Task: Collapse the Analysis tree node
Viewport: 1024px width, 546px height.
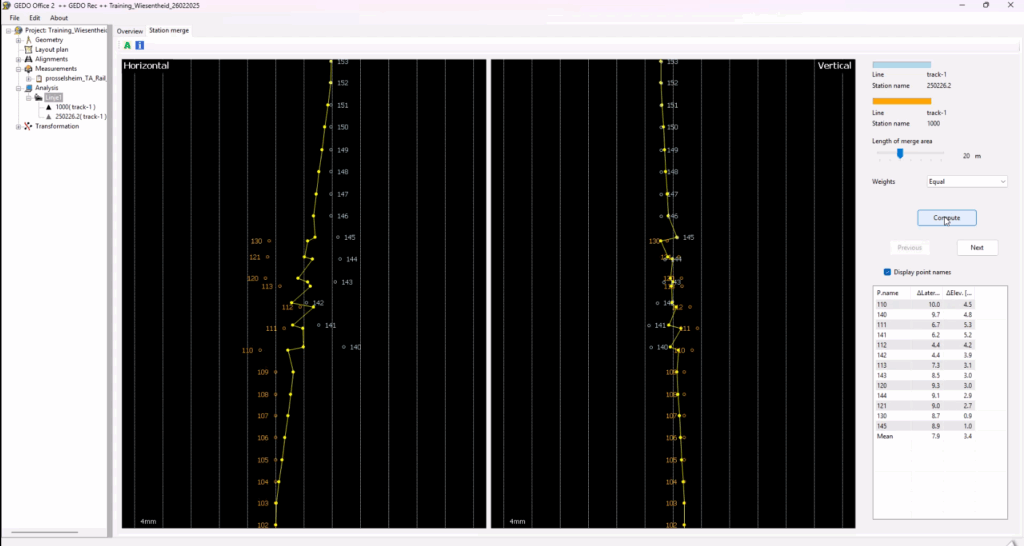Action: coord(18,88)
